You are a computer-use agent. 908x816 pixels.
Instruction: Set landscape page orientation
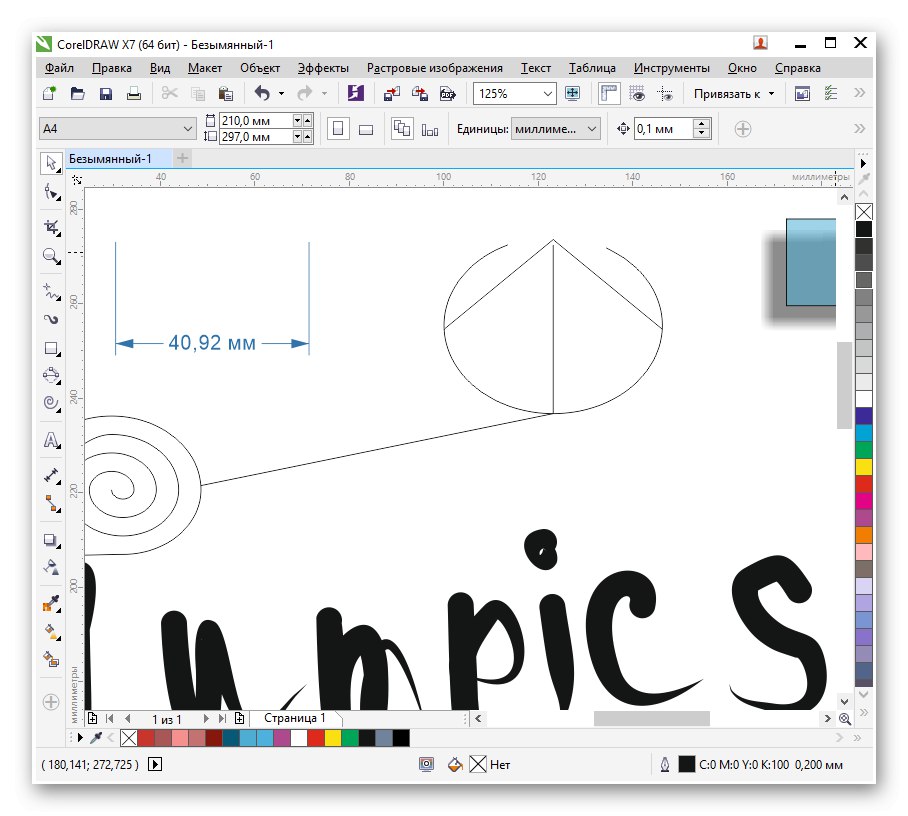coord(366,129)
